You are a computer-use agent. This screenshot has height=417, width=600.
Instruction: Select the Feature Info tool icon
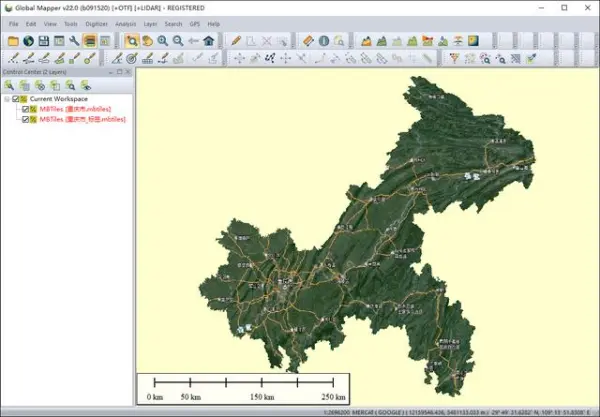[x=325, y=41]
